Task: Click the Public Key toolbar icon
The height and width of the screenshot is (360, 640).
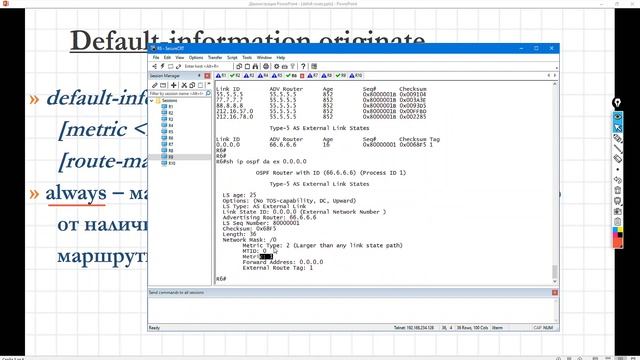Action: pos(293,66)
